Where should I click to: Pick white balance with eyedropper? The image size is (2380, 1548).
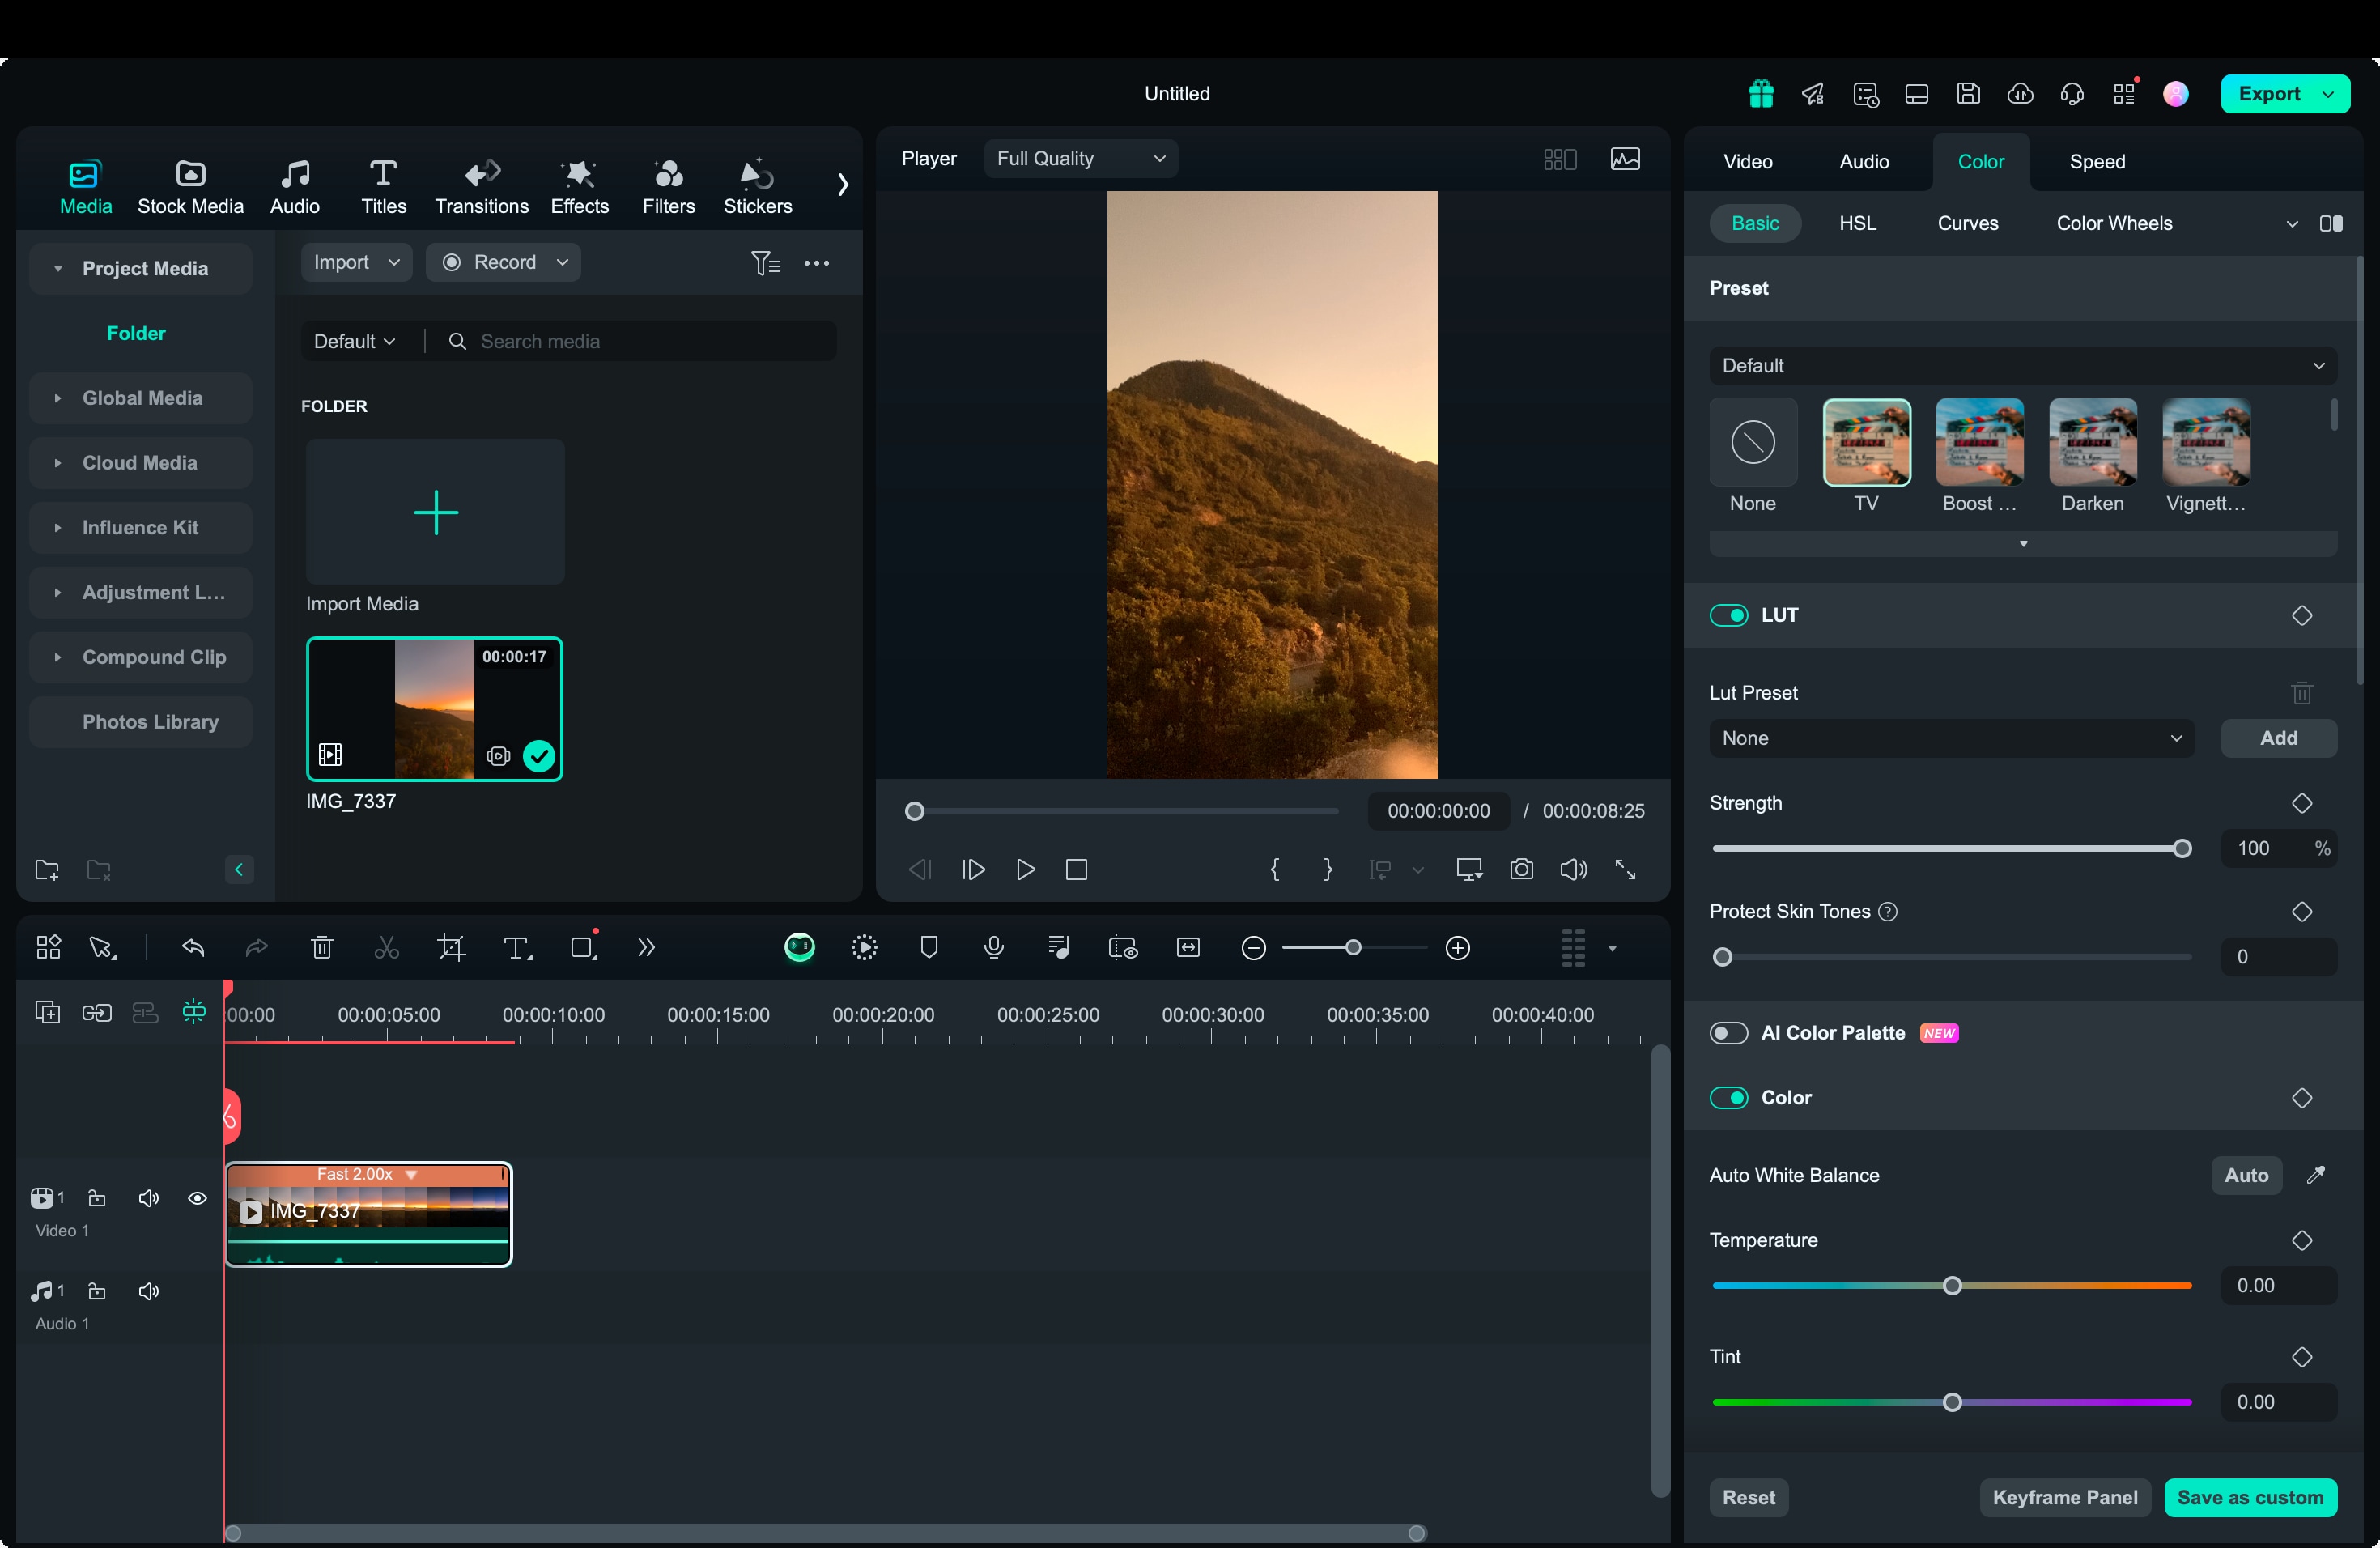(x=2315, y=1175)
